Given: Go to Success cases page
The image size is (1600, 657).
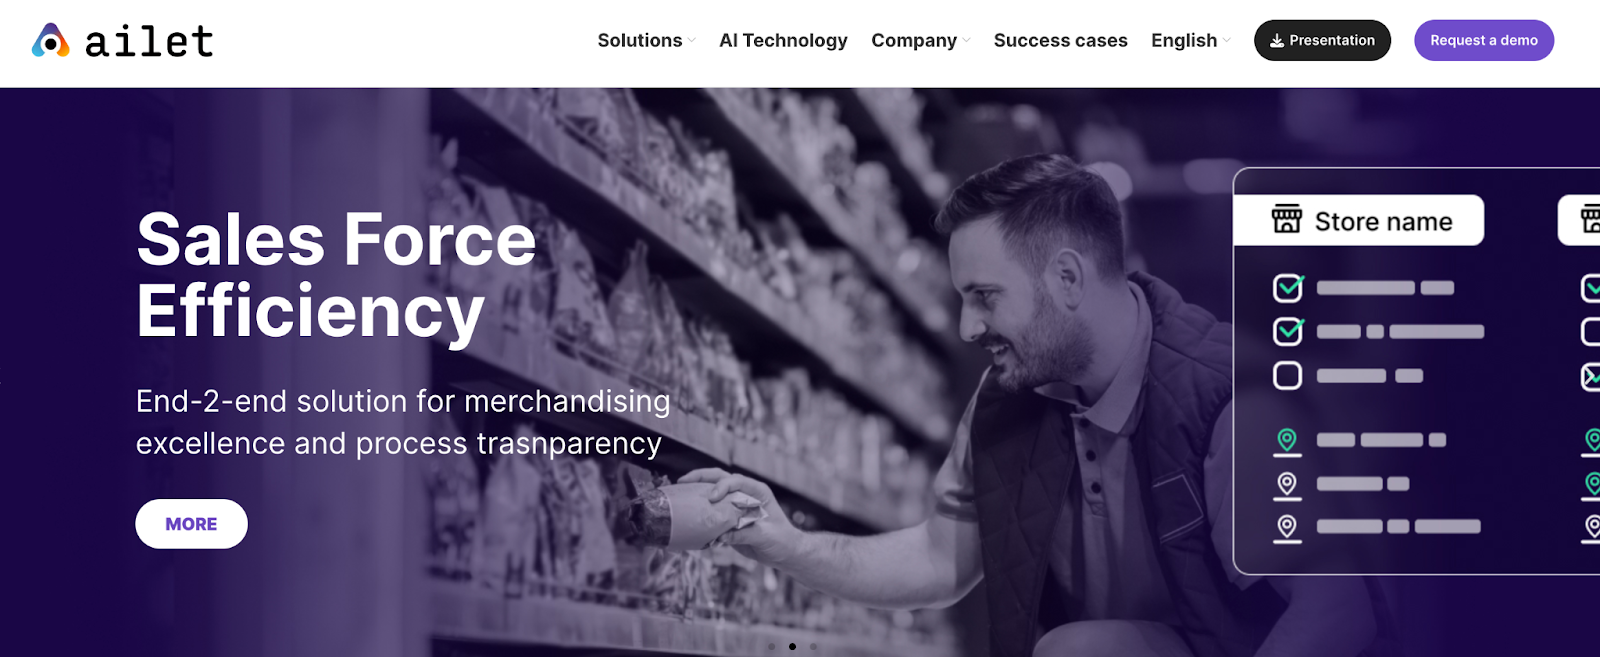Looking at the screenshot, I should [1060, 41].
